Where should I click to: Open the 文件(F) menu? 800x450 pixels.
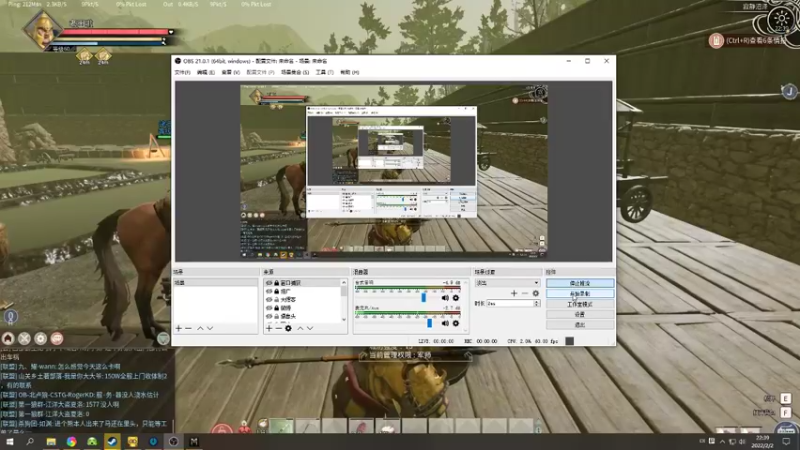click(182, 72)
